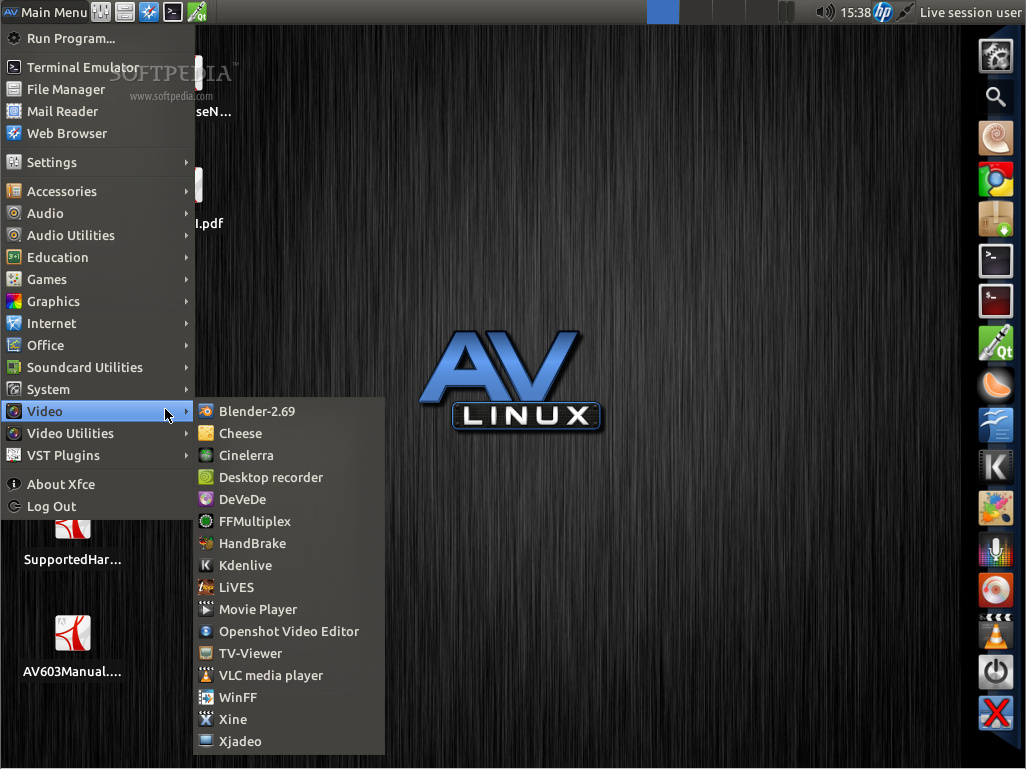Click the Chrome dock icon
The height and width of the screenshot is (769, 1026).
(x=996, y=179)
